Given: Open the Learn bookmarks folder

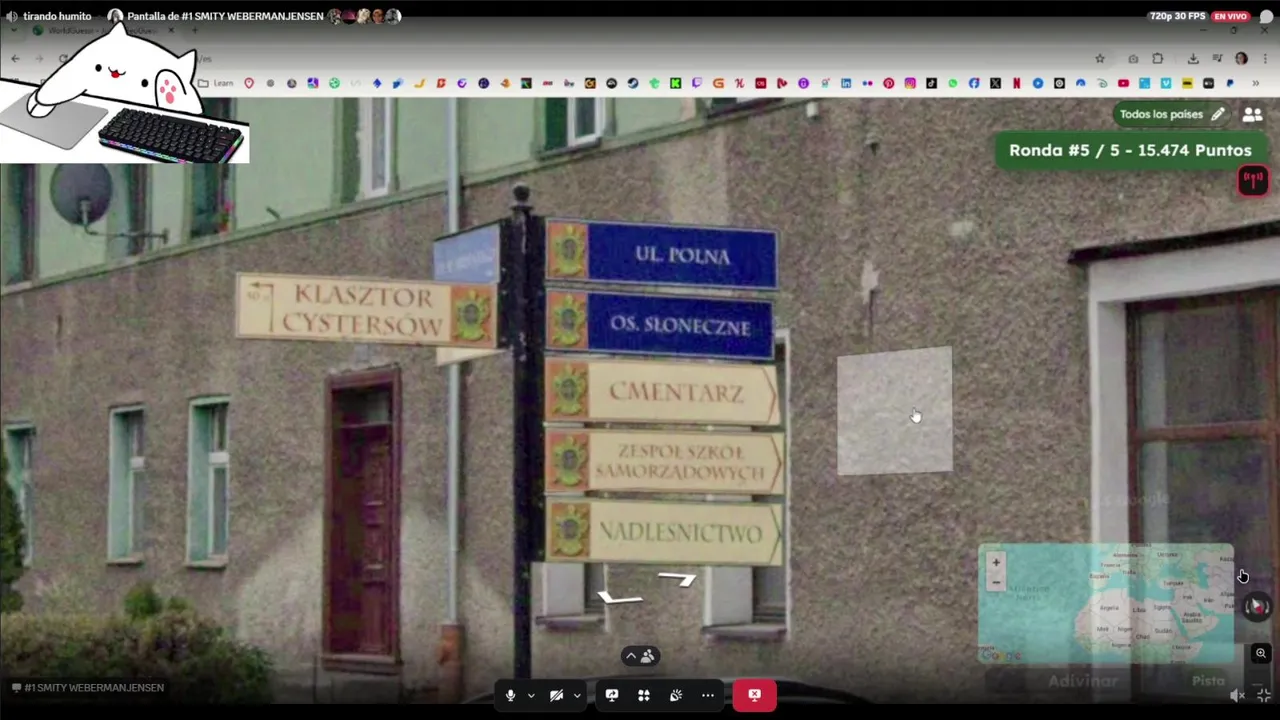Looking at the screenshot, I should [214, 83].
